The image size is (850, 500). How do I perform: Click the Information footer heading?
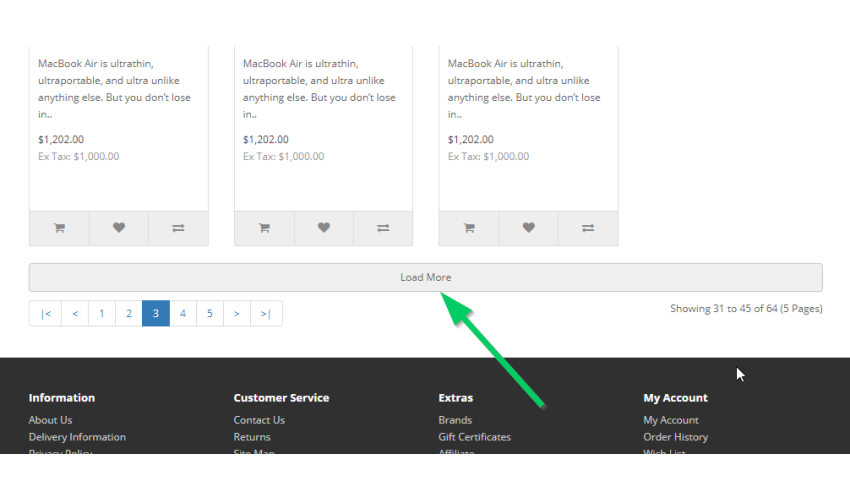pyautogui.click(x=62, y=398)
